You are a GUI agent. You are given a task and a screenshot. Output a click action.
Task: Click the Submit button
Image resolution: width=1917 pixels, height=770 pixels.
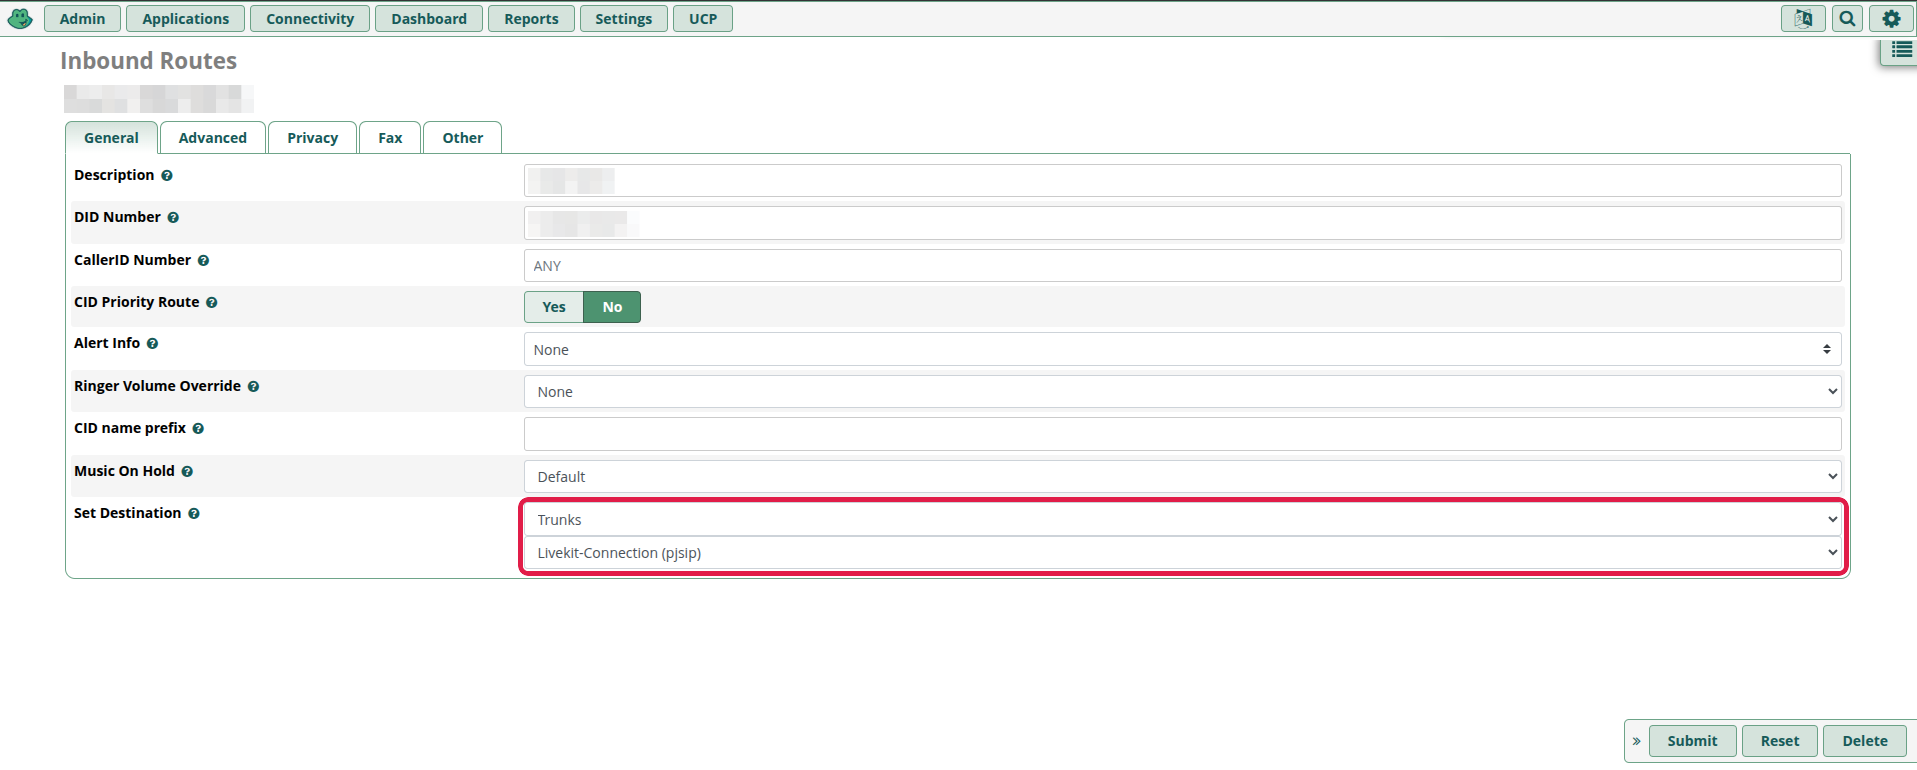point(1692,741)
